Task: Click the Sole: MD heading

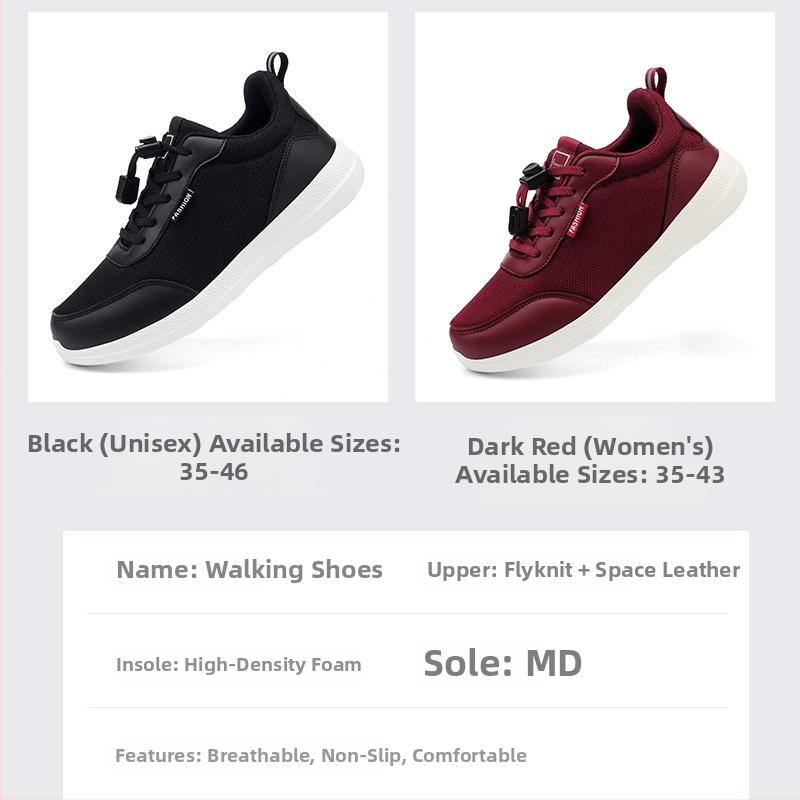Action: tap(503, 663)
